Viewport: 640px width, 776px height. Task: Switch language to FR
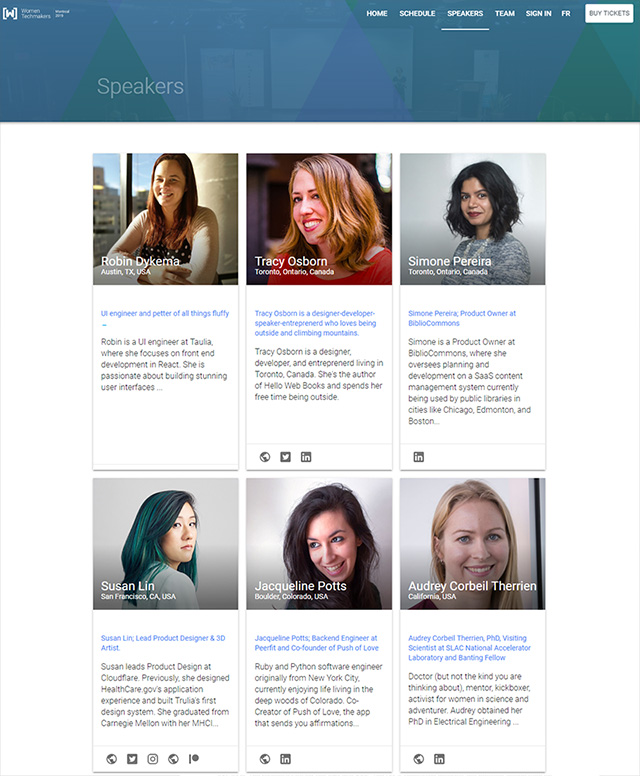pos(566,13)
